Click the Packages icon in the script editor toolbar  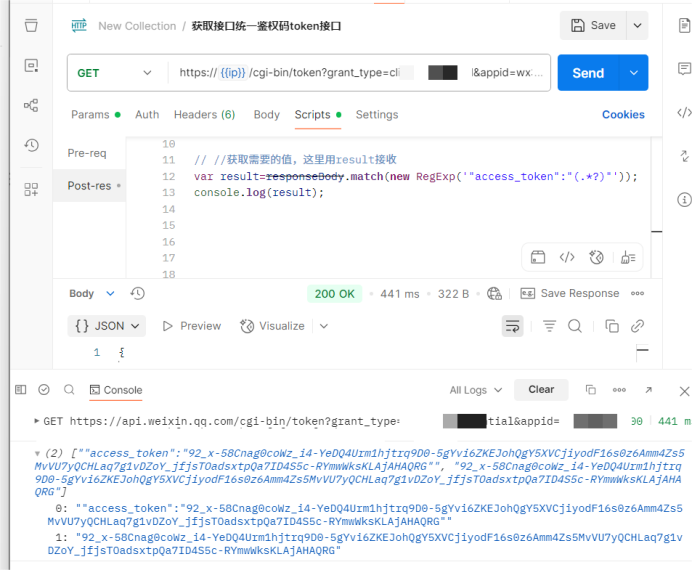[x=538, y=257]
